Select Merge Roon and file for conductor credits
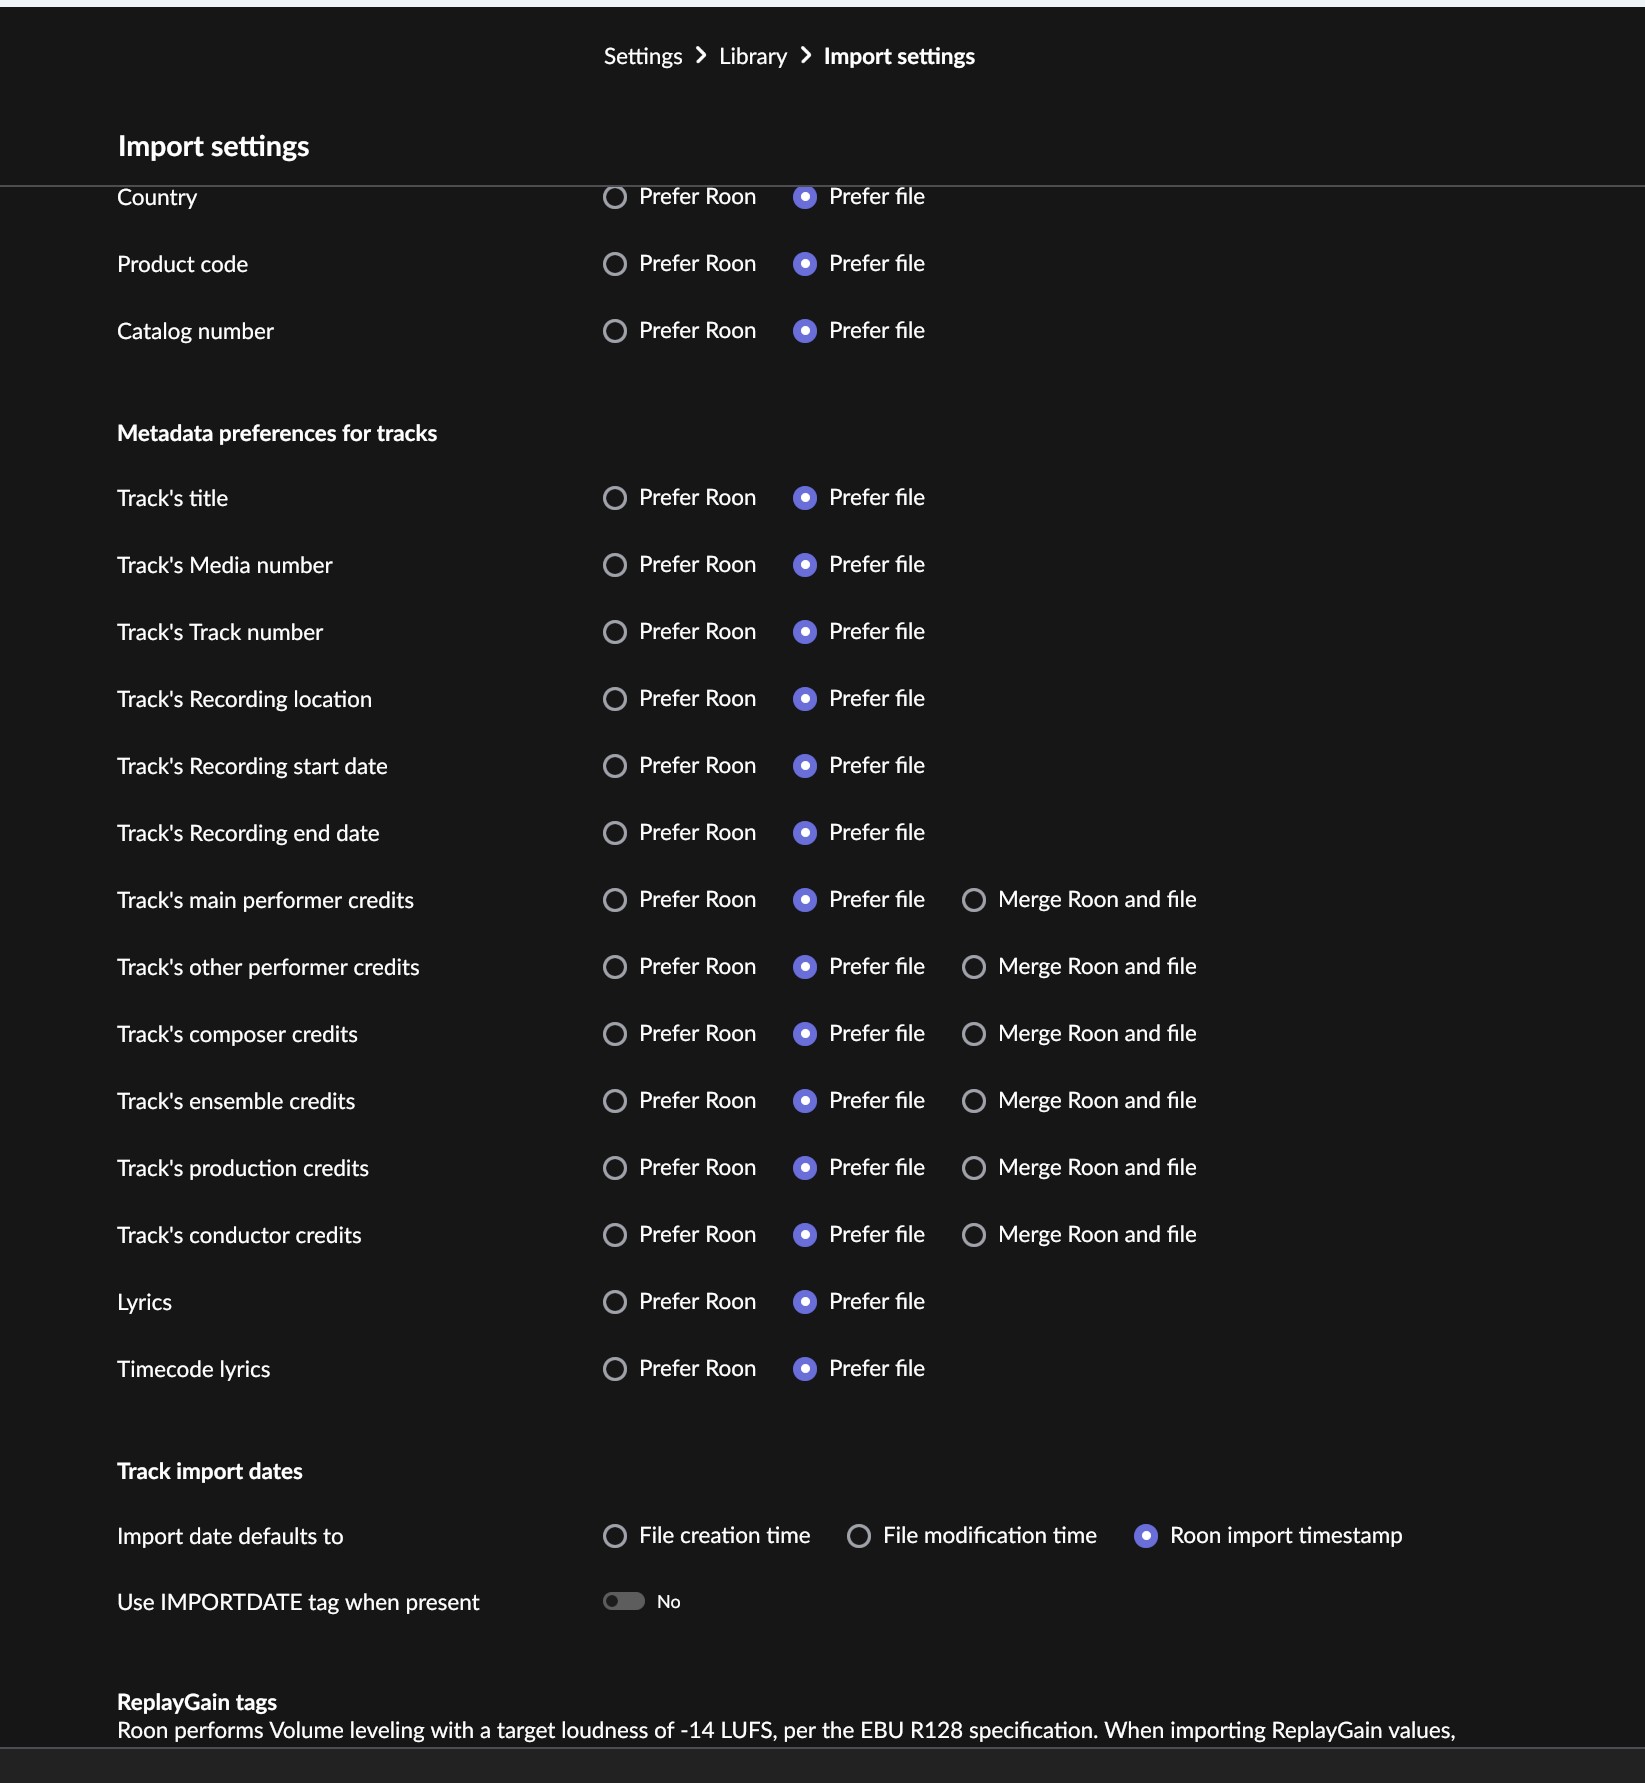 973,1235
